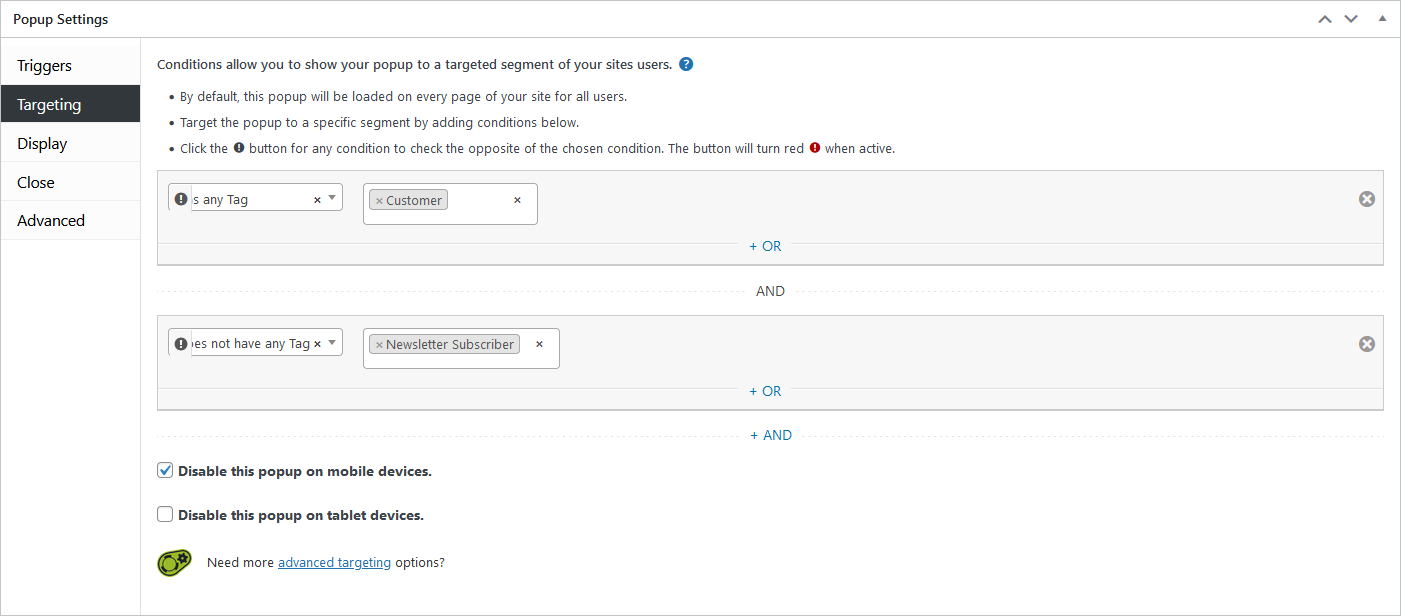The image size is (1401, 616).
Task: Collapse the Popup Settings panel
Action: 1383,18
